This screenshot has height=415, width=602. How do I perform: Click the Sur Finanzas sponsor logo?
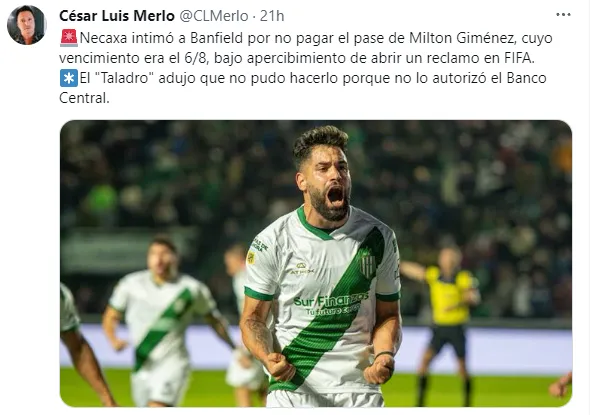[x=330, y=303]
